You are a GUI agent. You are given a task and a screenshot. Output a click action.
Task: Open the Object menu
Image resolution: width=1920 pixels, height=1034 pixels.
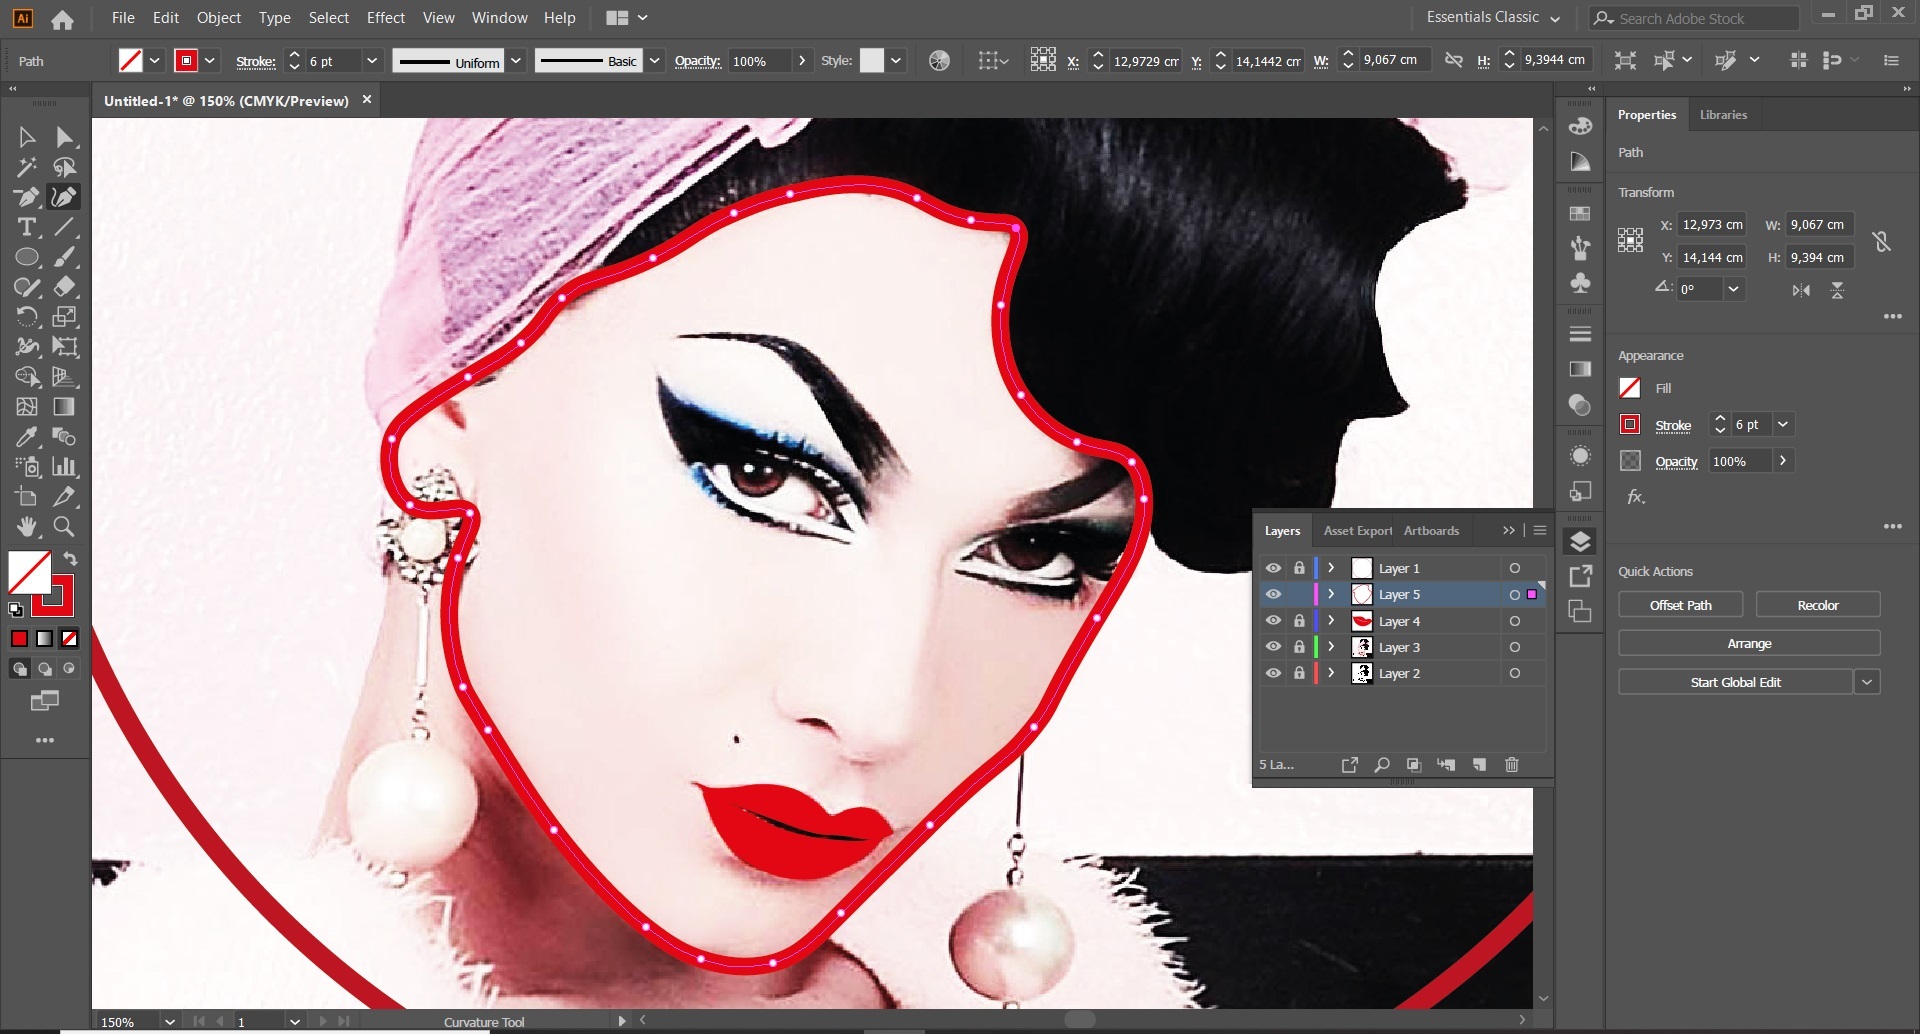click(x=218, y=18)
